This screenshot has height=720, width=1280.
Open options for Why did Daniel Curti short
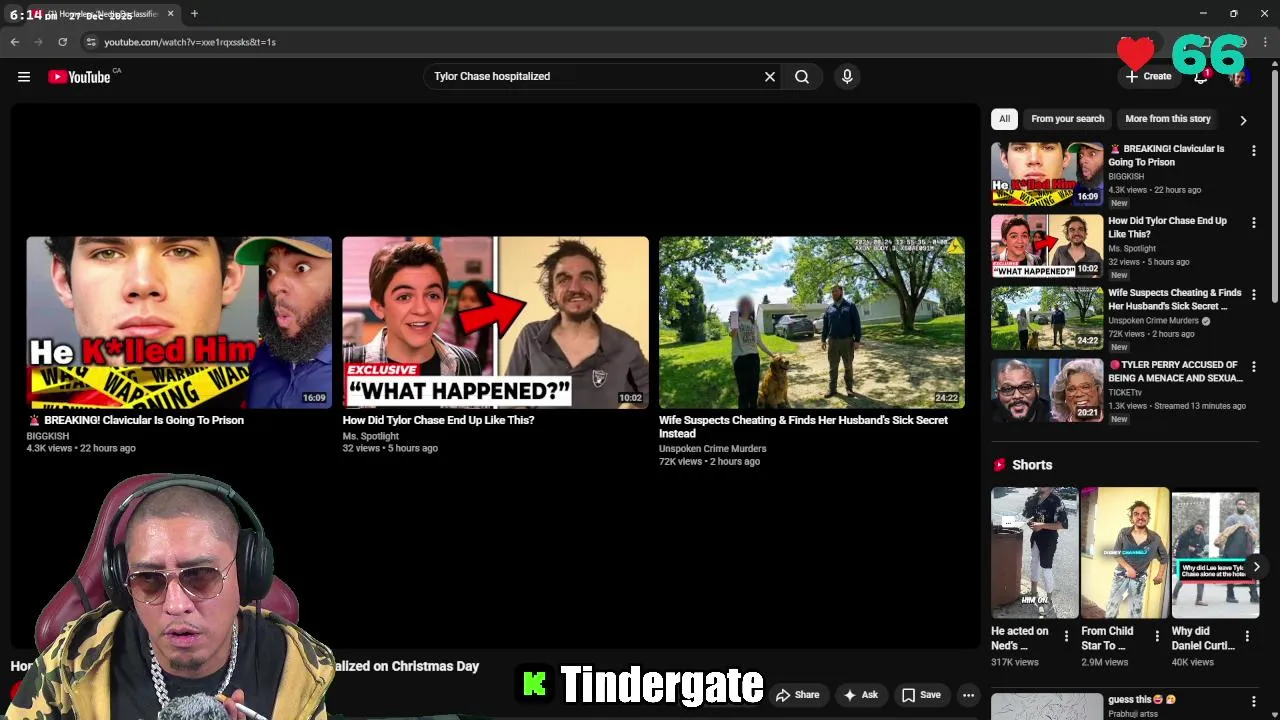pos(1247,636)
